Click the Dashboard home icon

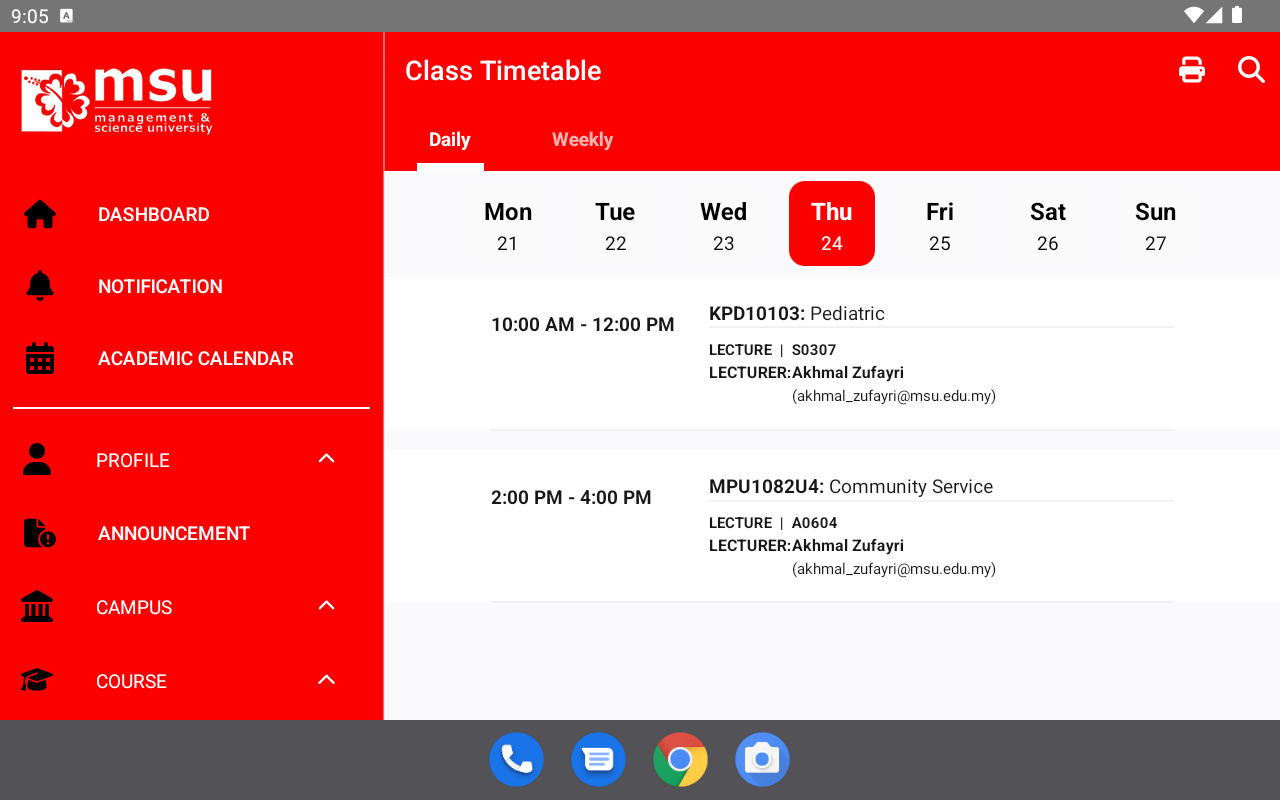(x=40, y=214)
